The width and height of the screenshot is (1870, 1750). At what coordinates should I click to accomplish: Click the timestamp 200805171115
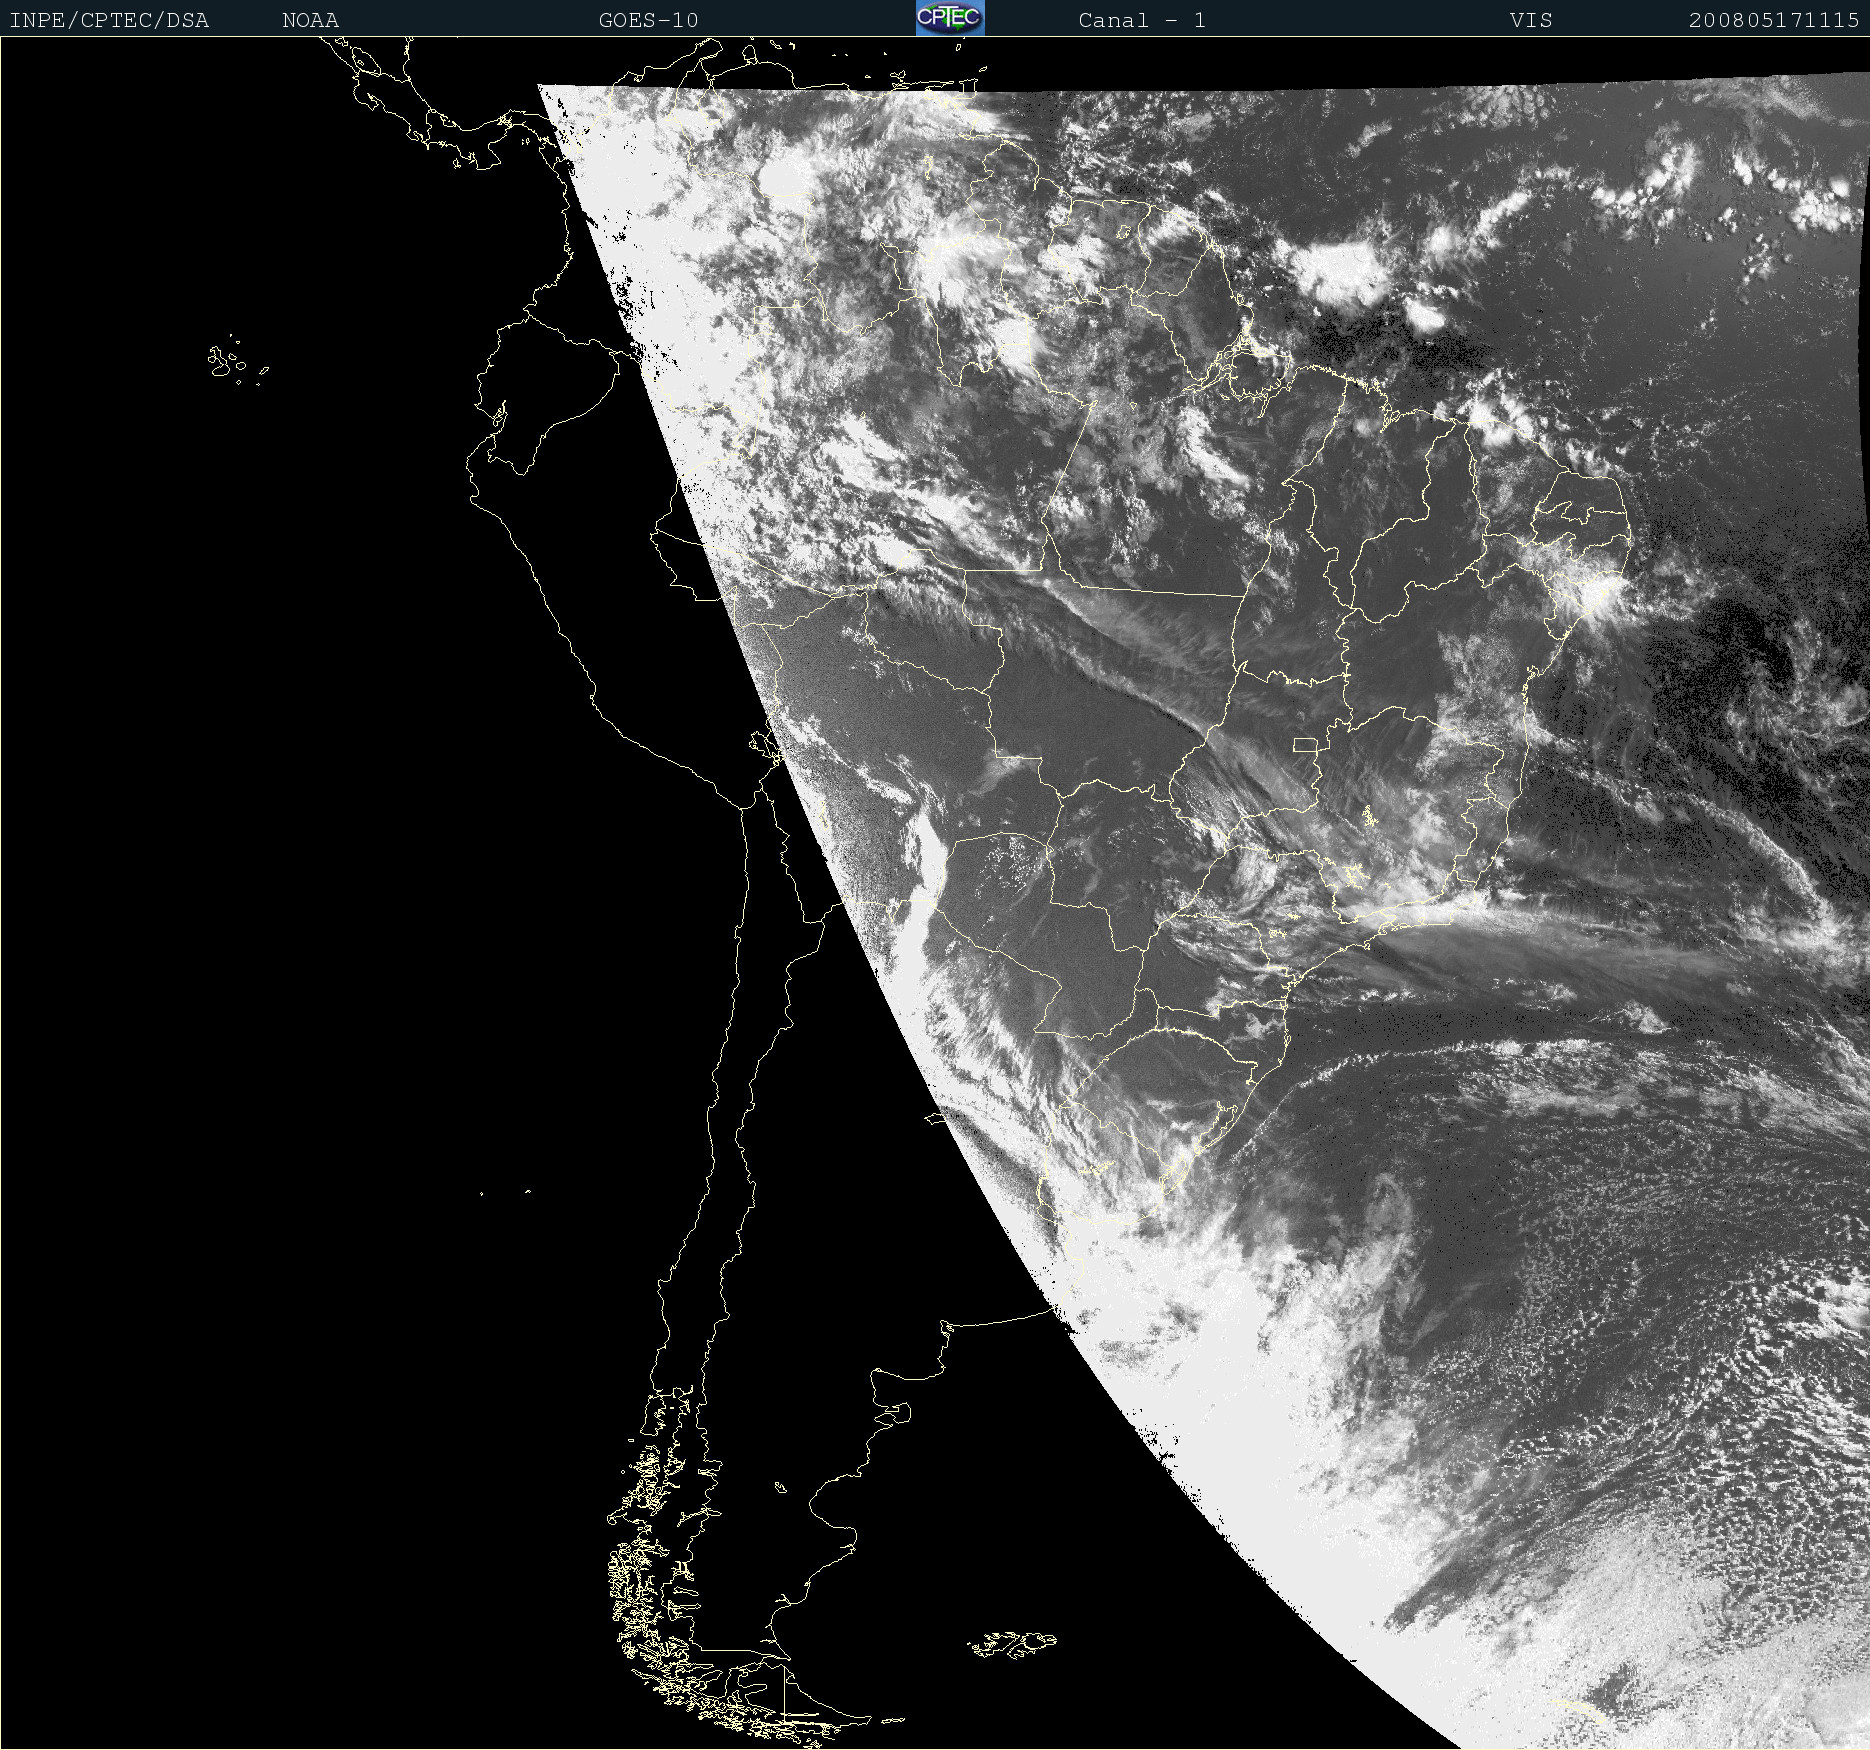pyautogui.click(x=1774, y=20)
